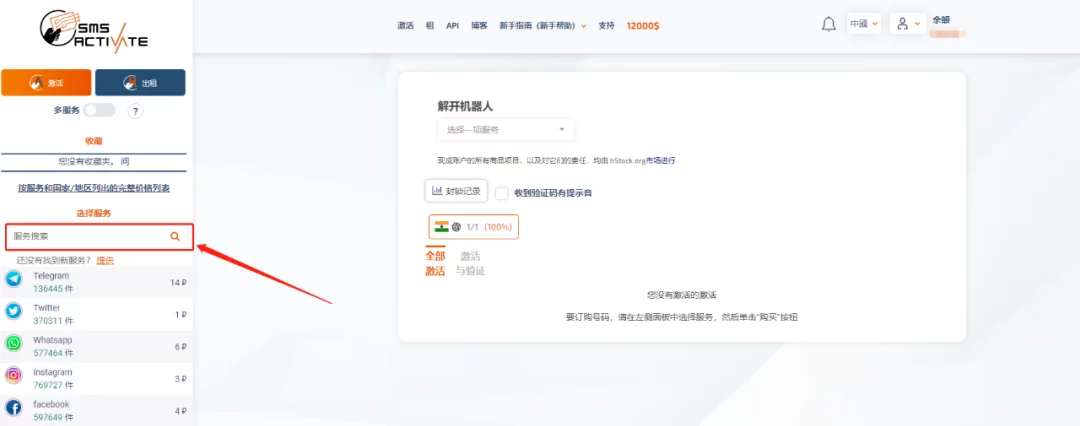Open the 选择一项服务 dropdown

506,130
